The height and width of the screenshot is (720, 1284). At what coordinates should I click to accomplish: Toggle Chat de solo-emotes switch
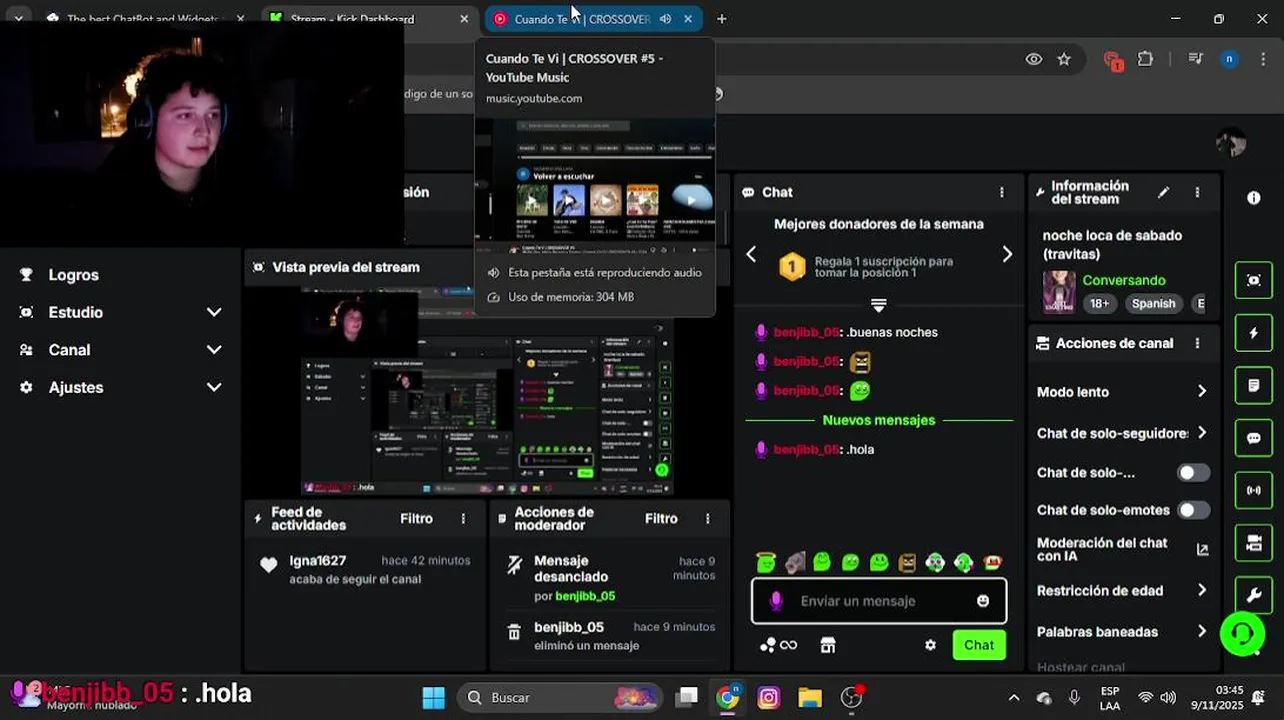[x=1193, y=510]
